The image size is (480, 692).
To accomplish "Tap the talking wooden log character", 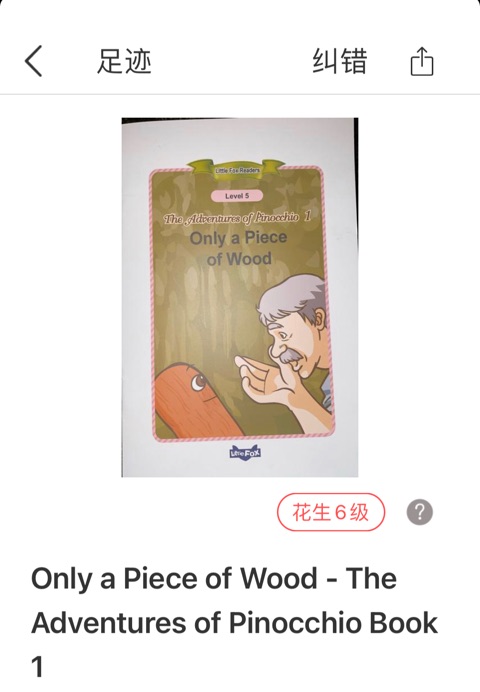I will 194,400.
